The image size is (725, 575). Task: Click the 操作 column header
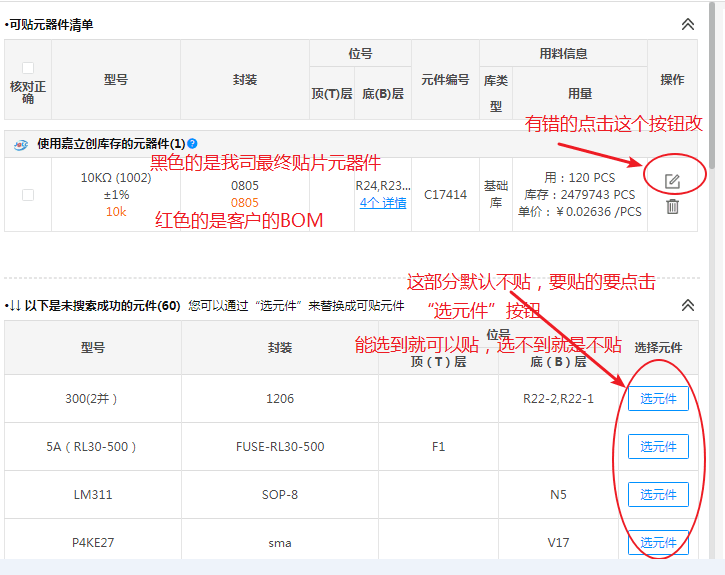[x=672, y=80]
